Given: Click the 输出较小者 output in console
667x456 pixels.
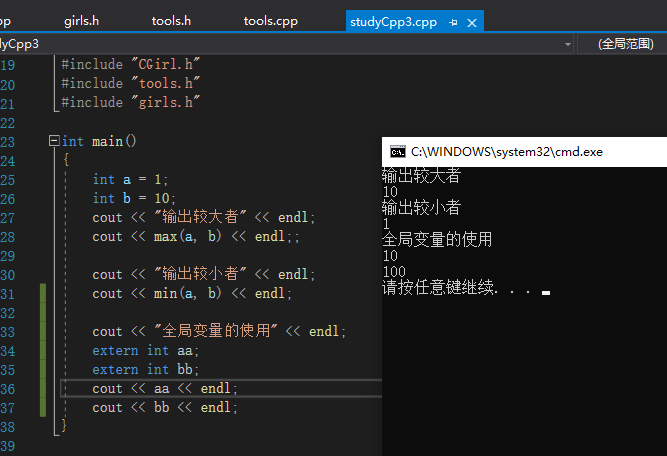Looking at the screenshot, I should [421, 208].
